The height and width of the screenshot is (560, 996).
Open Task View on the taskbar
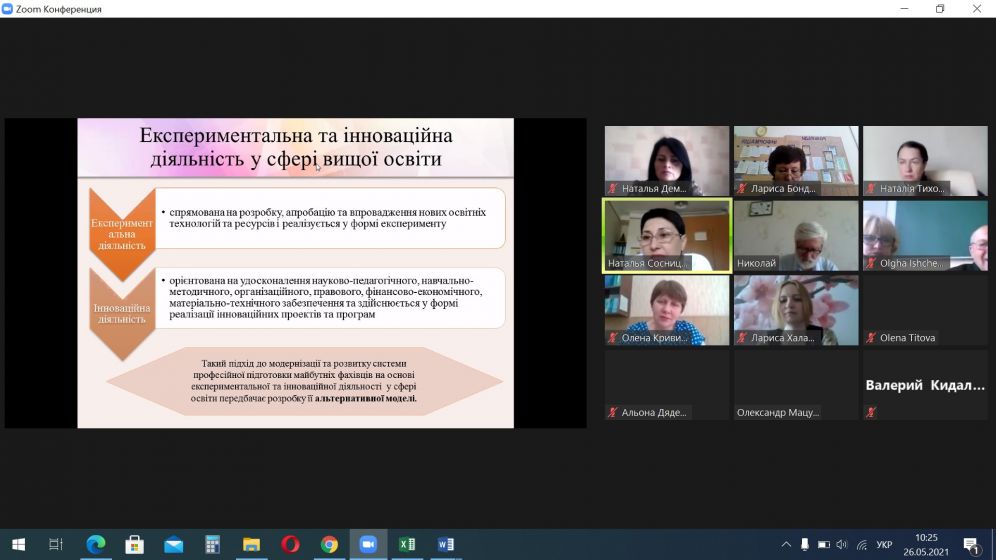click(56, 544)
